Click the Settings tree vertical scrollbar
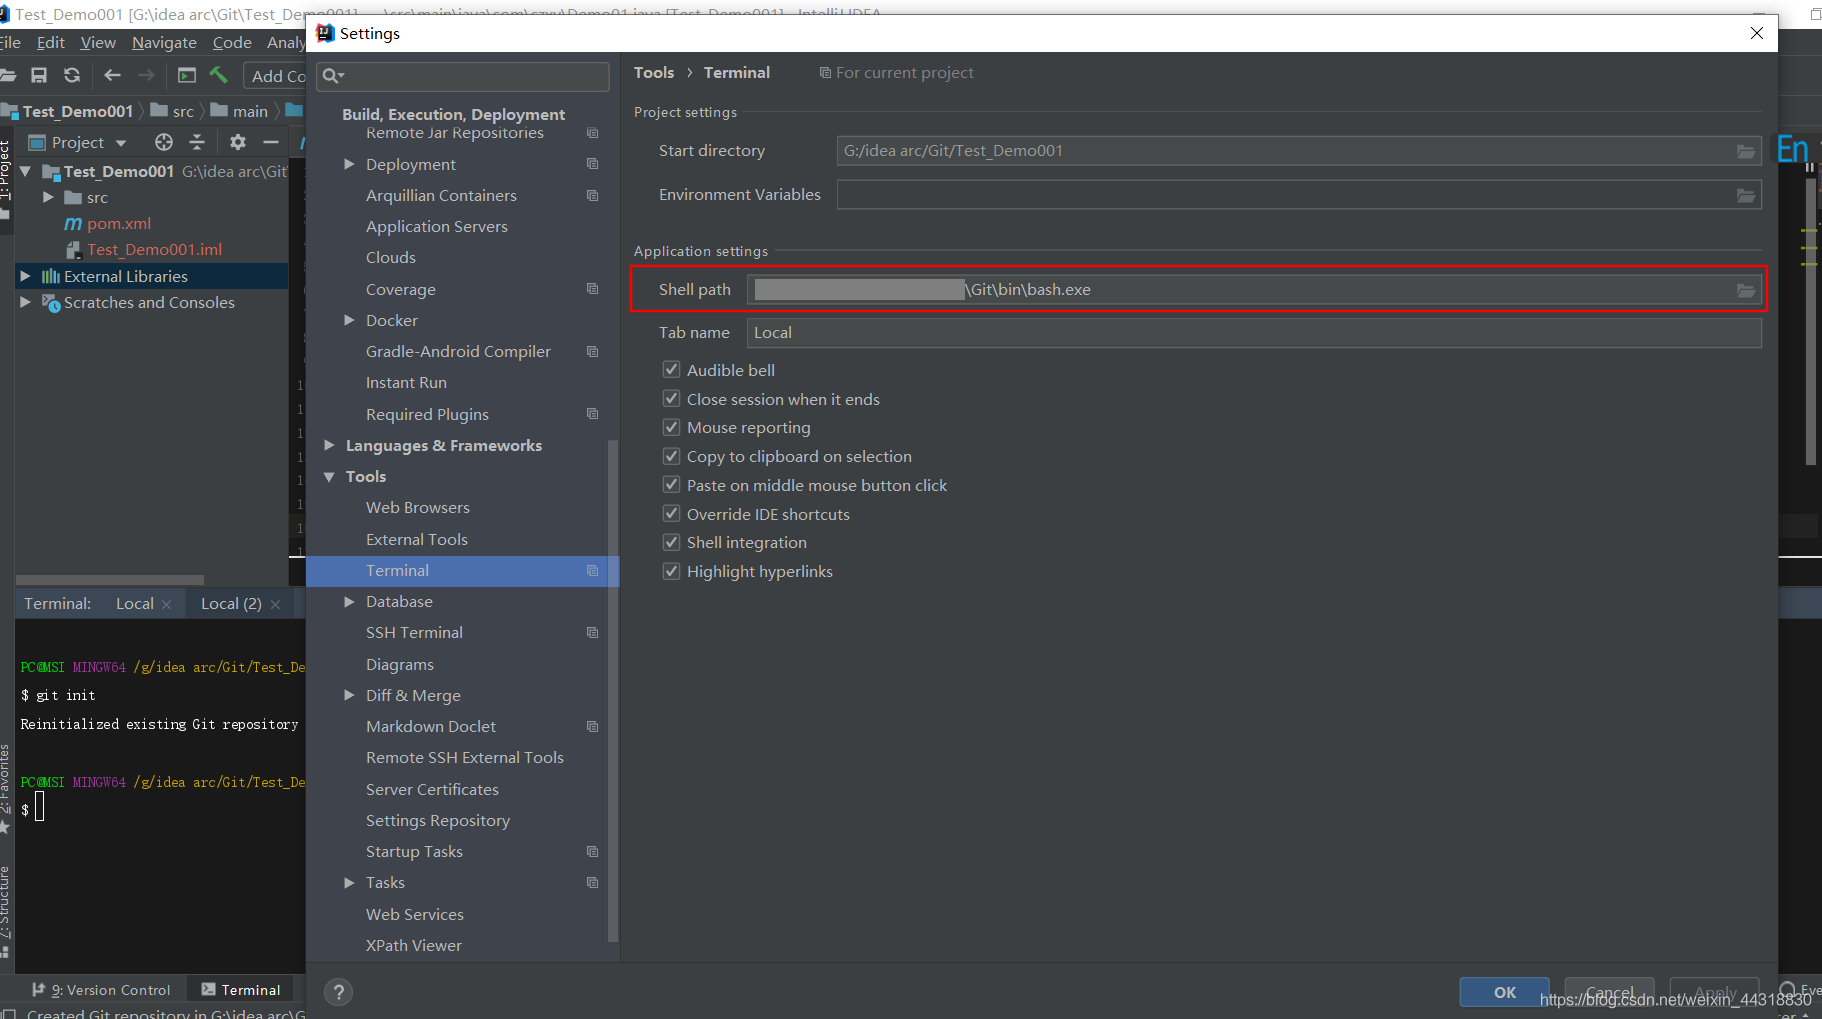The image size is (1822, 1019). tap(613, 690)
